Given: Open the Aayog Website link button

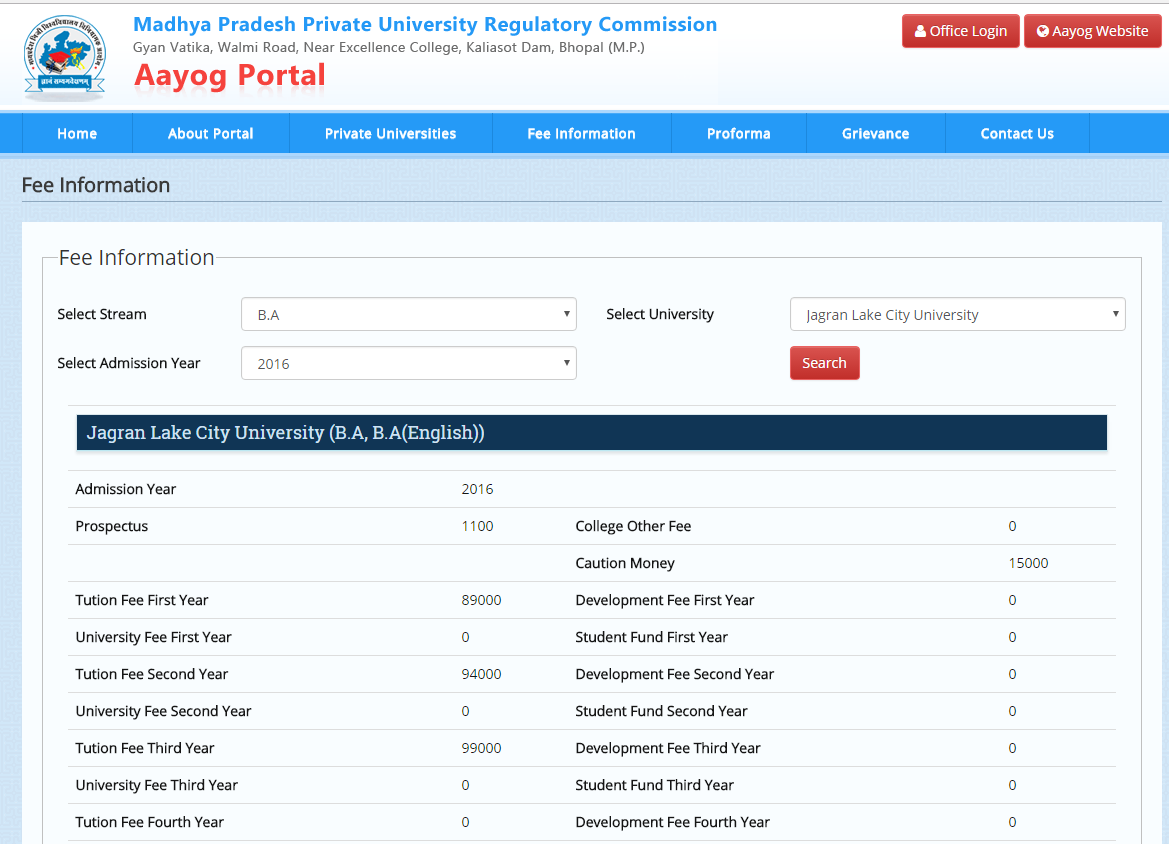Looking at the screenshot, I should tap(1092, 31).
